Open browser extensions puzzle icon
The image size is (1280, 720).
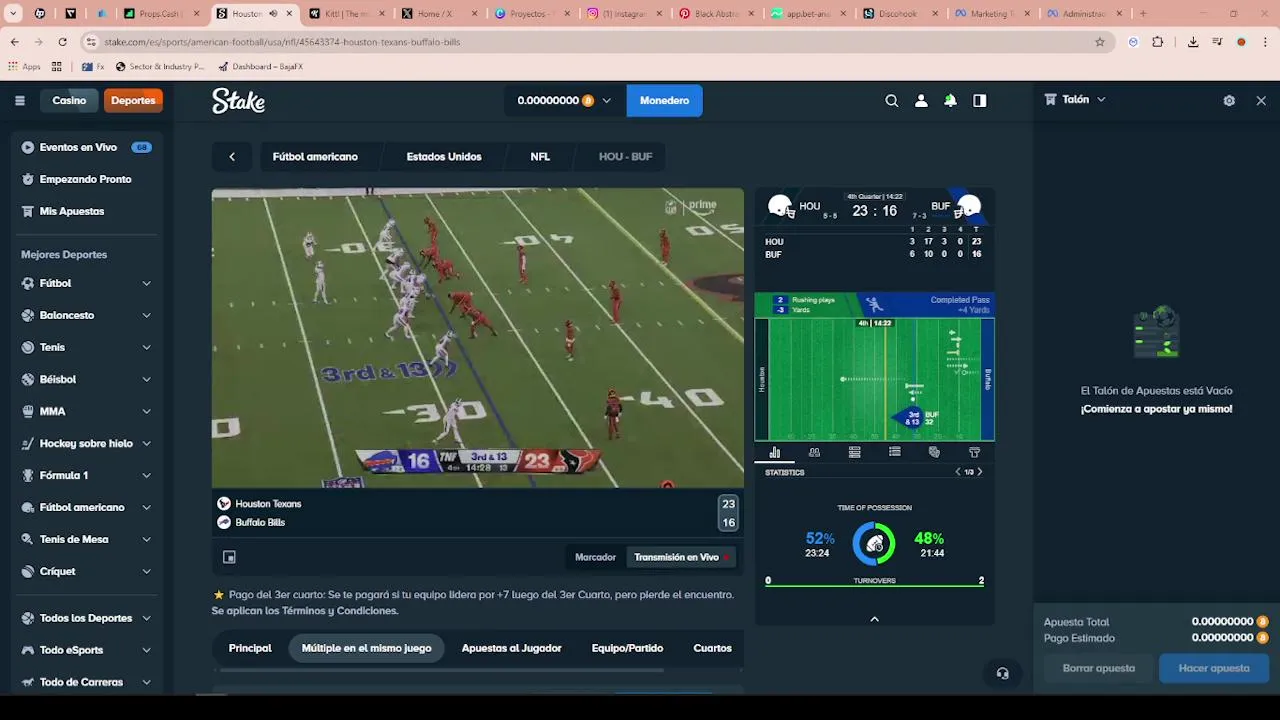(x=1158, y=42)
